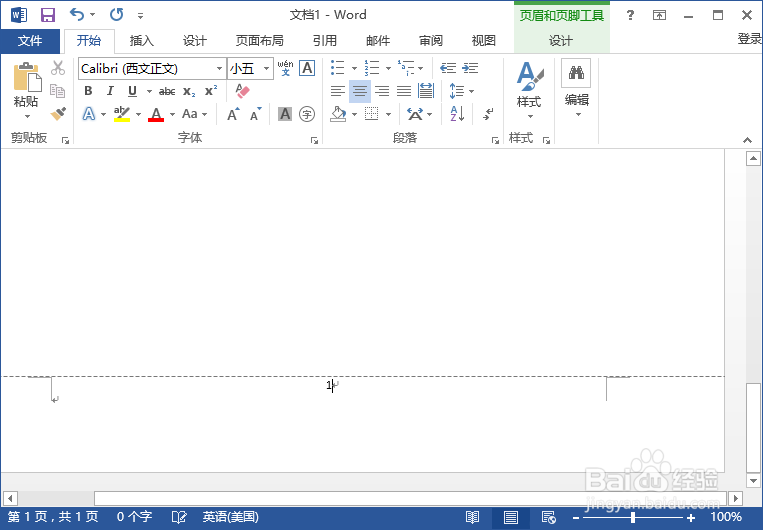
Task: Expand the multilevel list dropdown
Action: [420, 68]
